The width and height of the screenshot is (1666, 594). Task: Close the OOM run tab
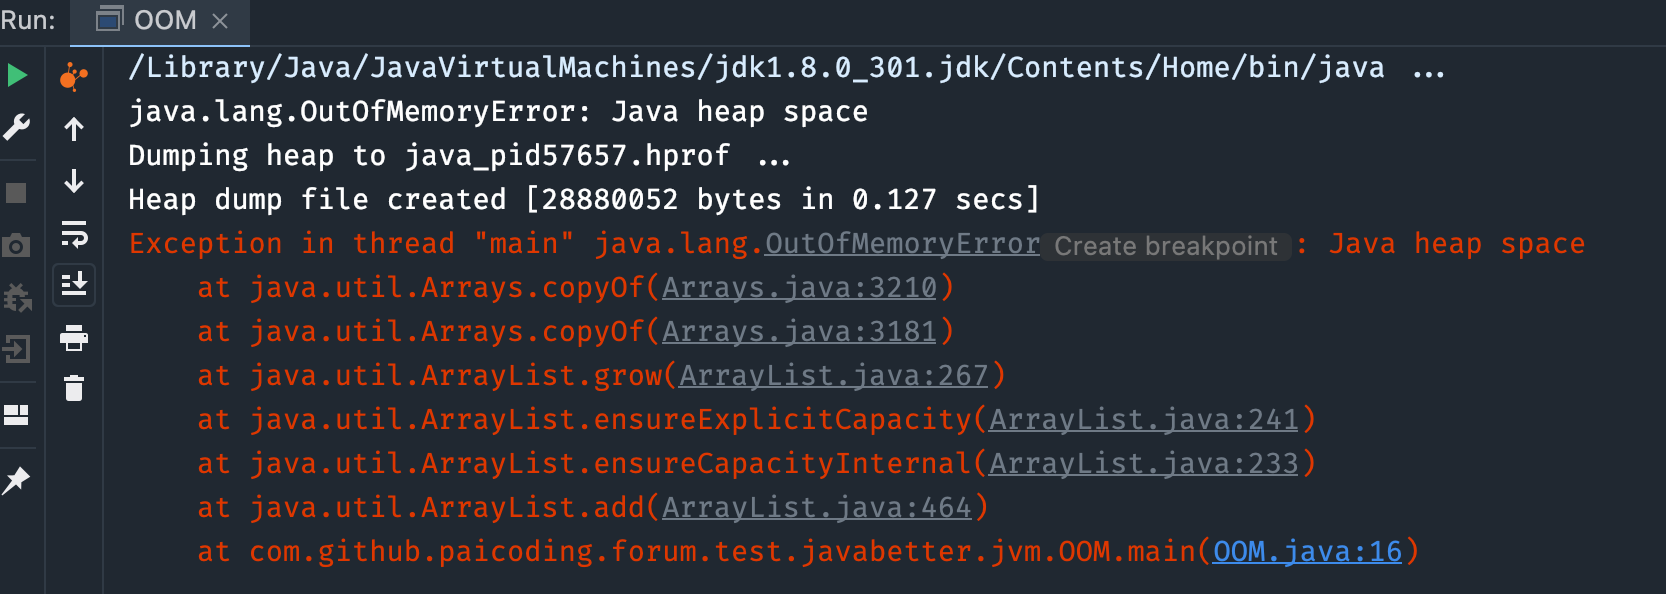pos(221,21)
